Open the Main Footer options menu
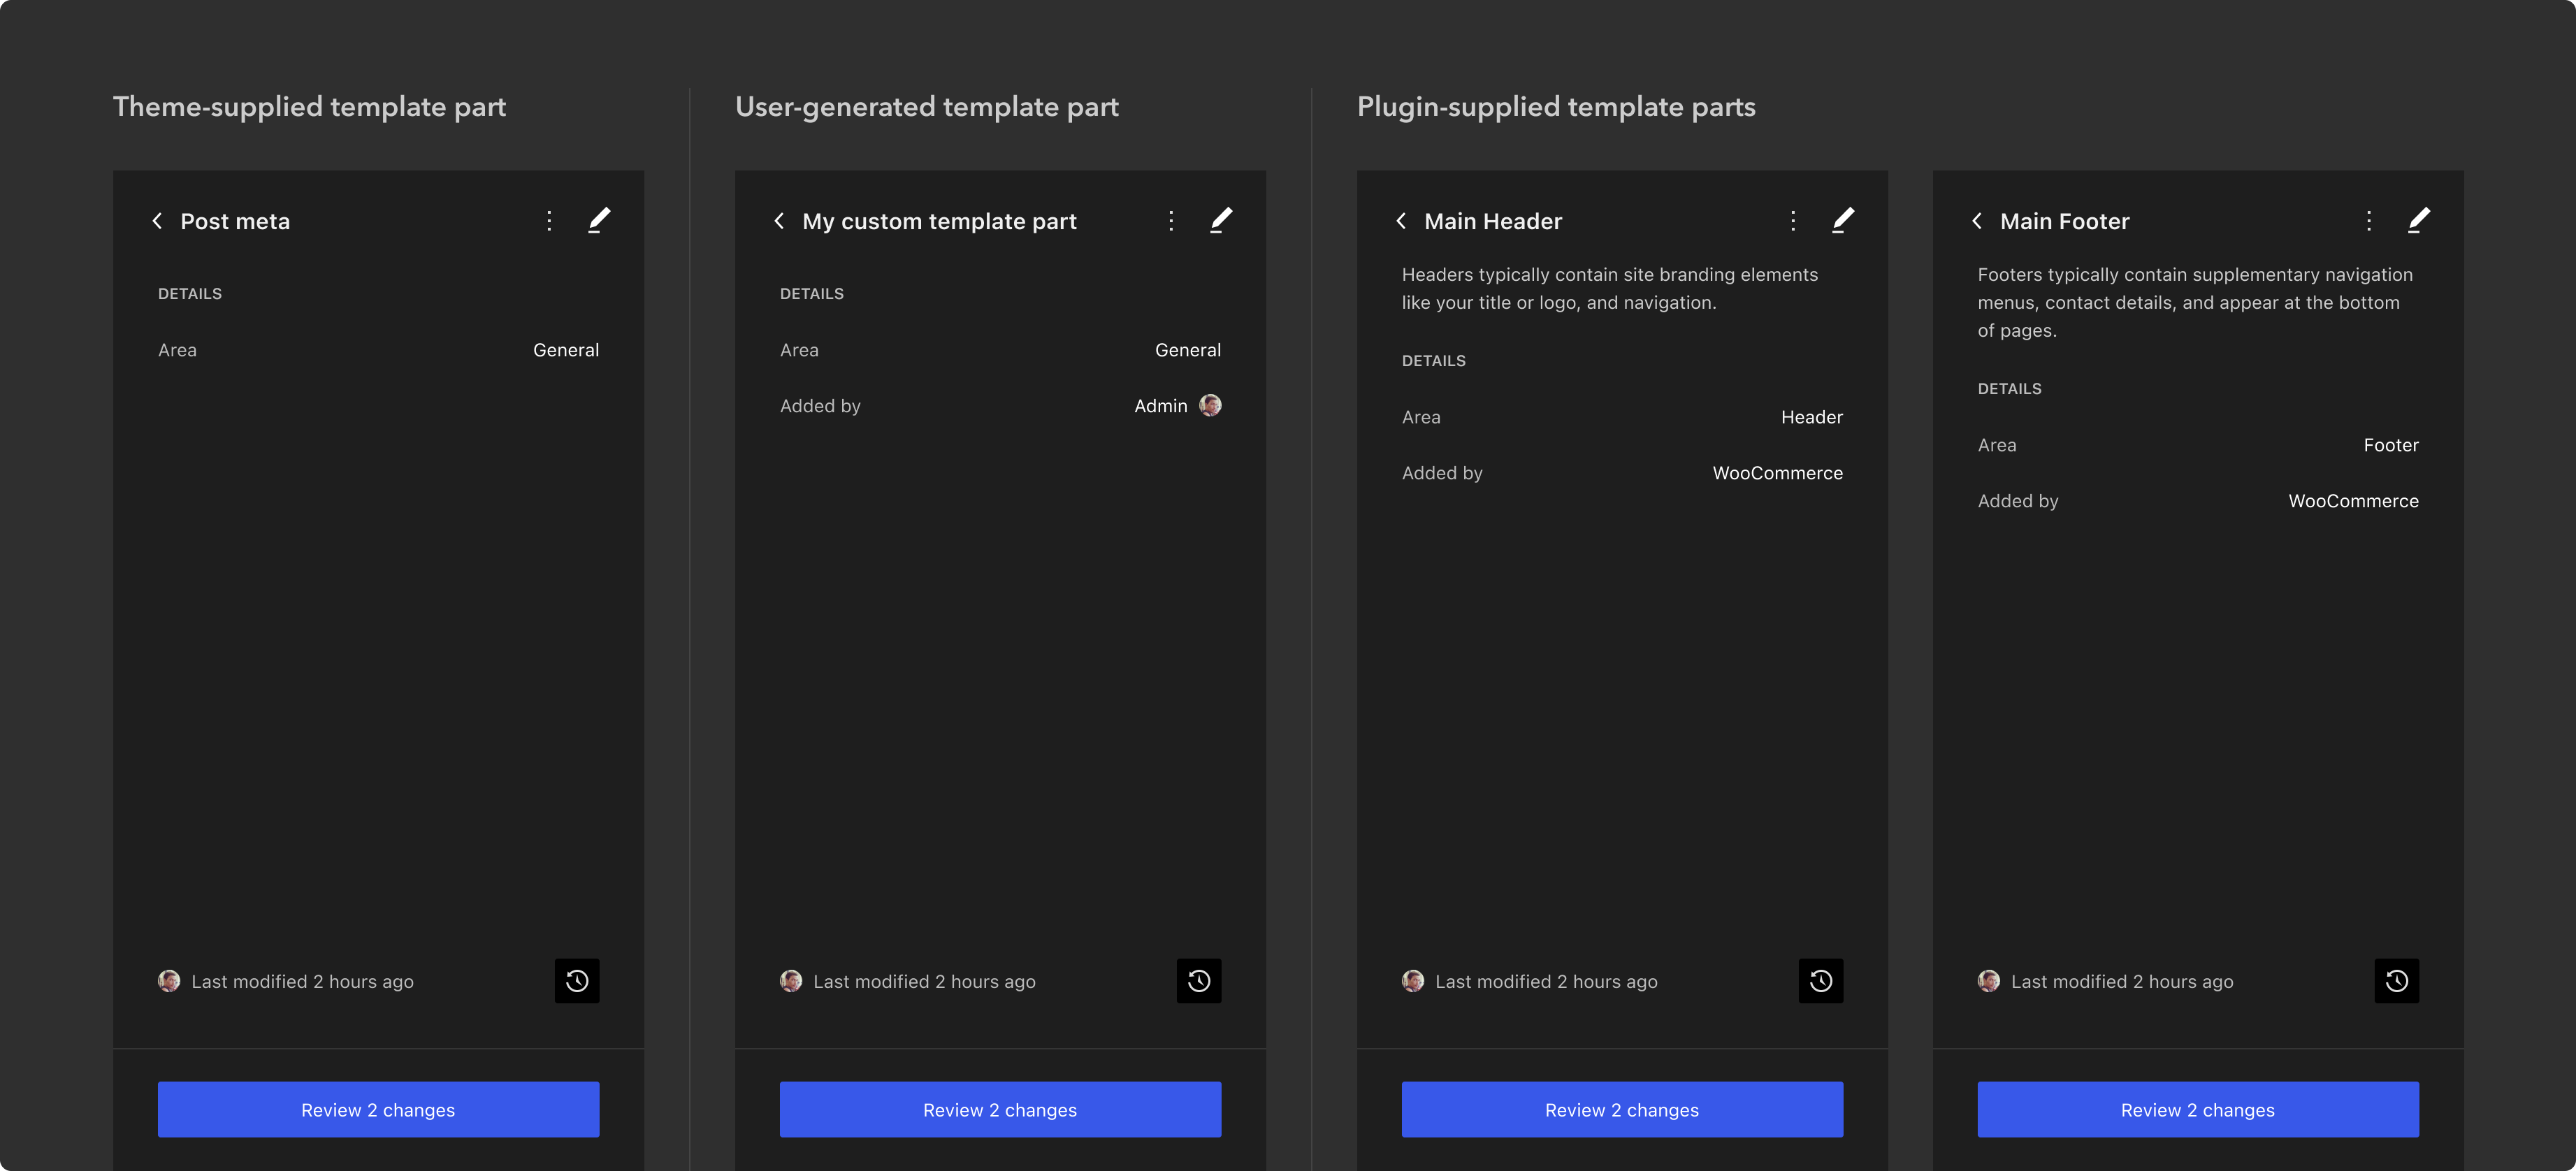Image resolution: width=2576 pixels, height=1171 pixels. pos(2369,221)
